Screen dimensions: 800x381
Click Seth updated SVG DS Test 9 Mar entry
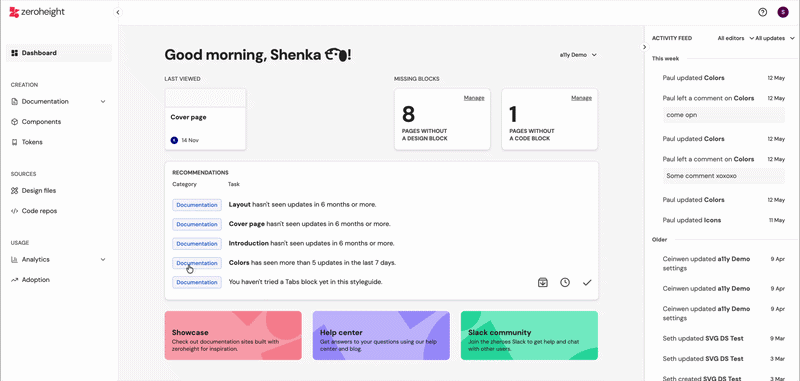723,338
